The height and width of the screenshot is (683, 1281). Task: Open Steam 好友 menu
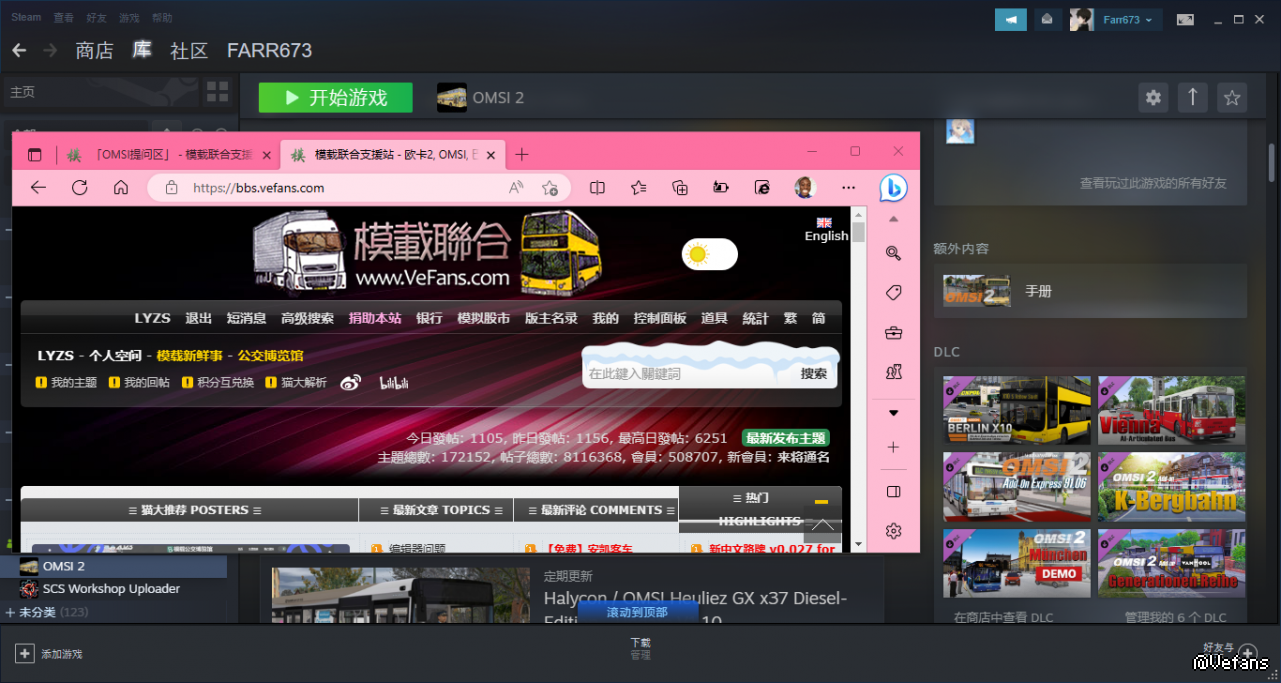coord(97,18)
